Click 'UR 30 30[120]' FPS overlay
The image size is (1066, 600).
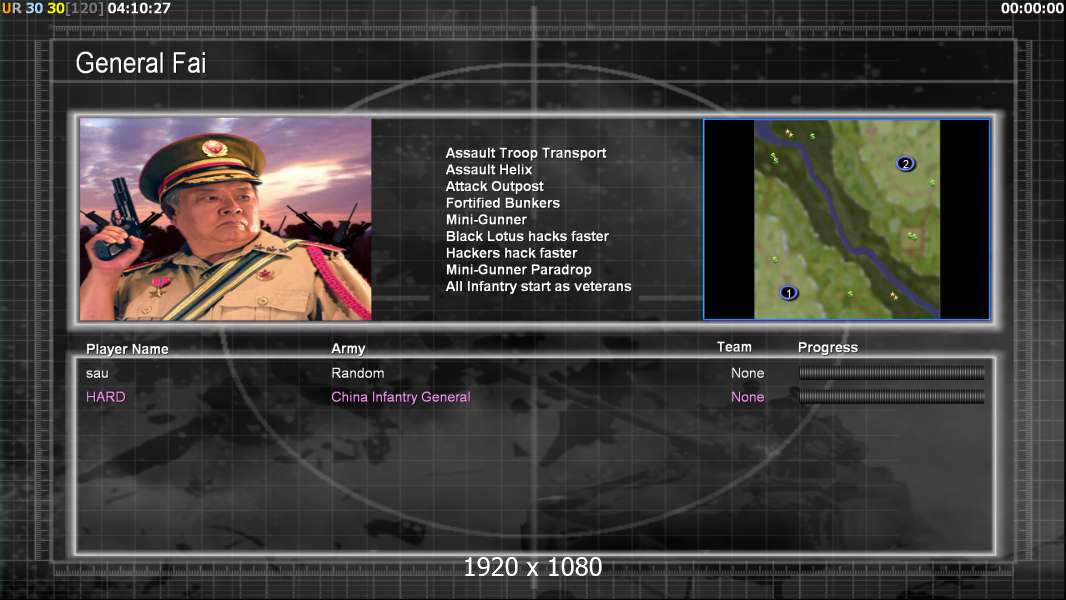click(53, 8)
